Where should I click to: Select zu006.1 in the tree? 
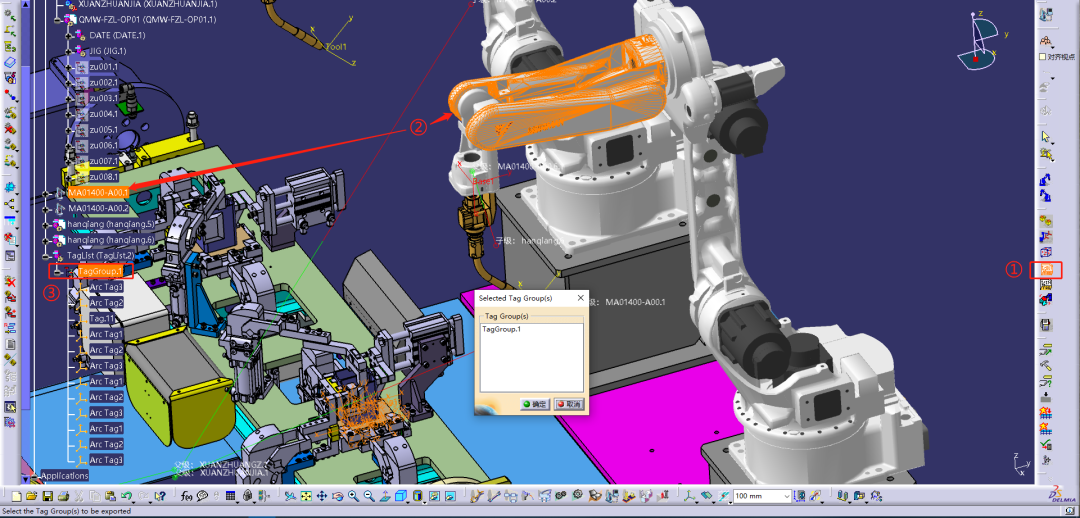click(104, 145)
